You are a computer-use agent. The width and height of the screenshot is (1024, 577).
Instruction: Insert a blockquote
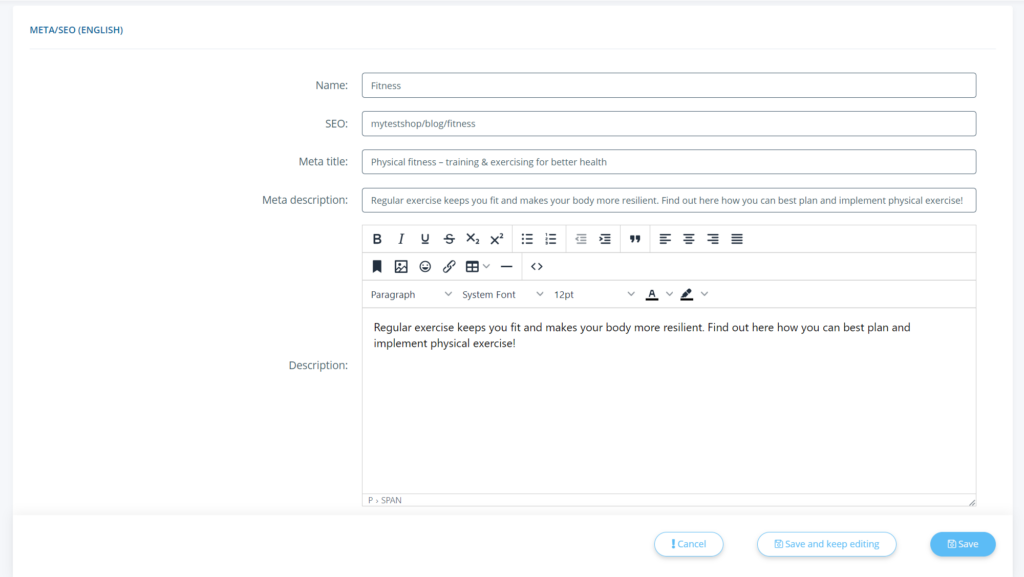pos(635,239)
